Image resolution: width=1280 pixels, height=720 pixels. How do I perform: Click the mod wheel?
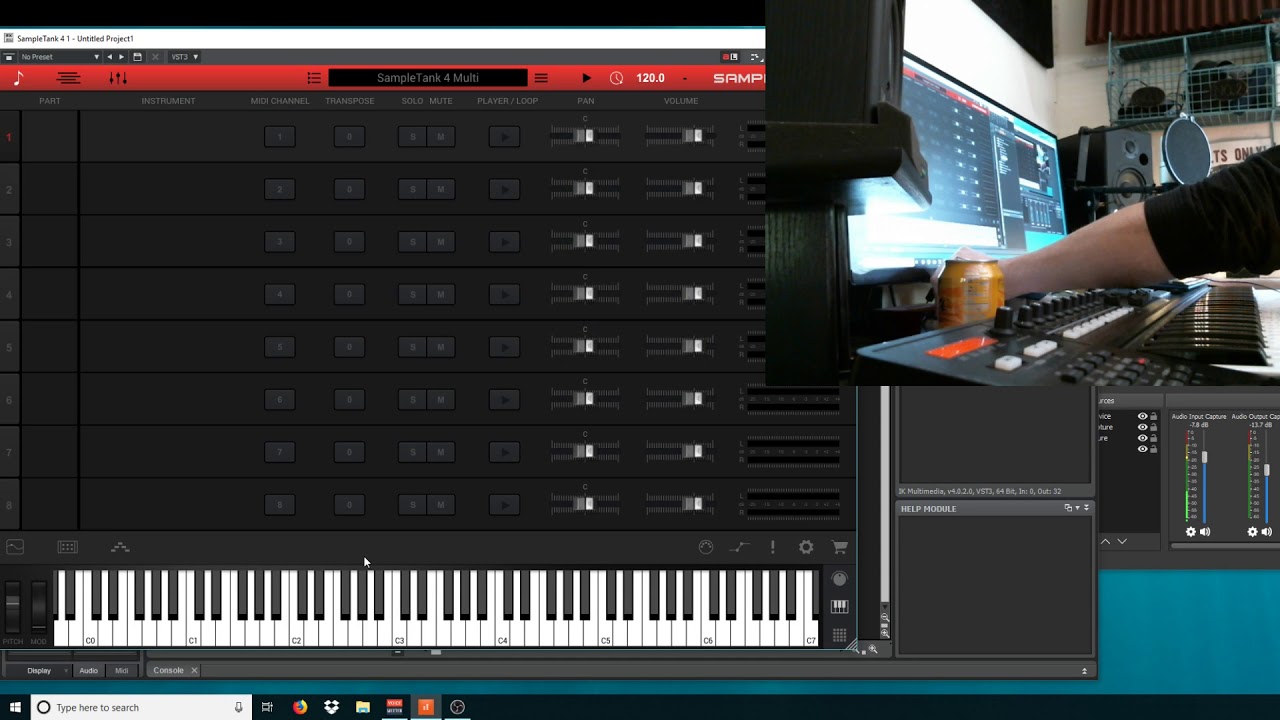click(38, 606)
